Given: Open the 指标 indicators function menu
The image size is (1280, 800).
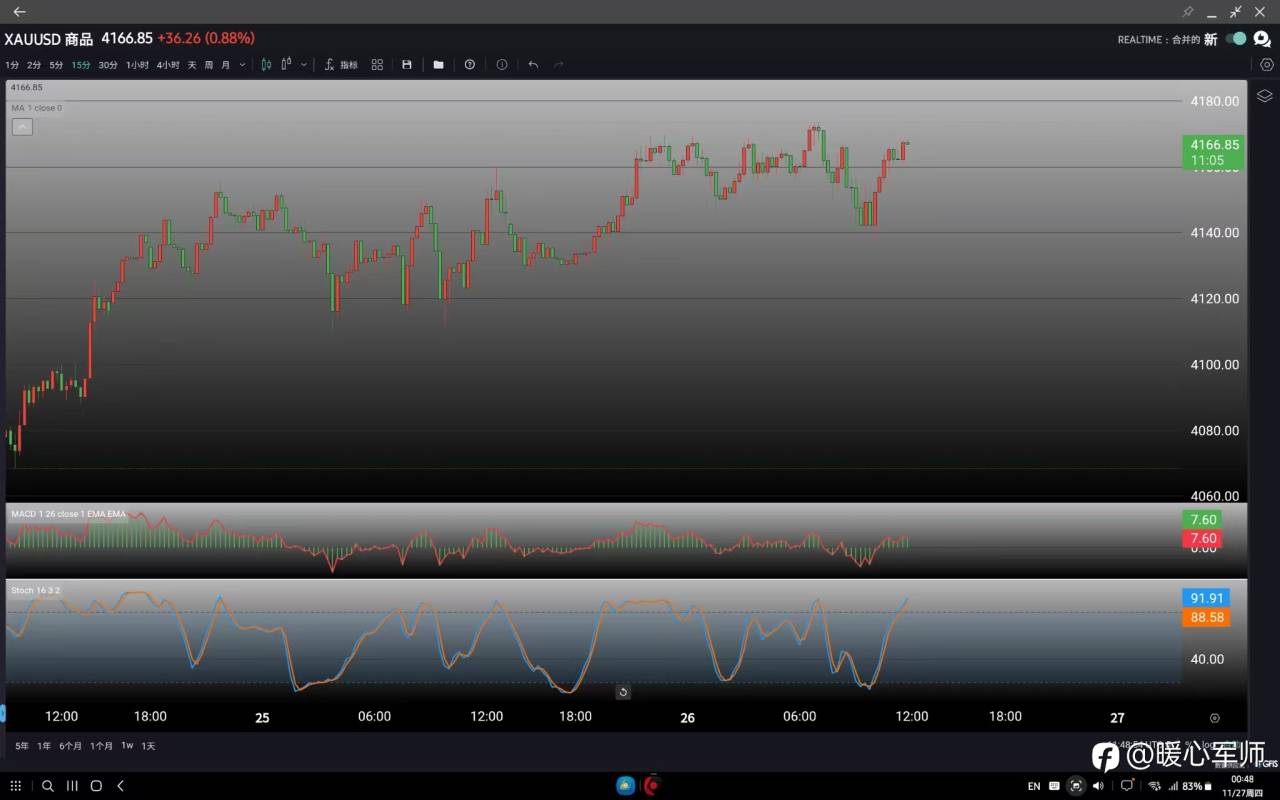Looking at the screenshot, I should (x=341, y=64).
